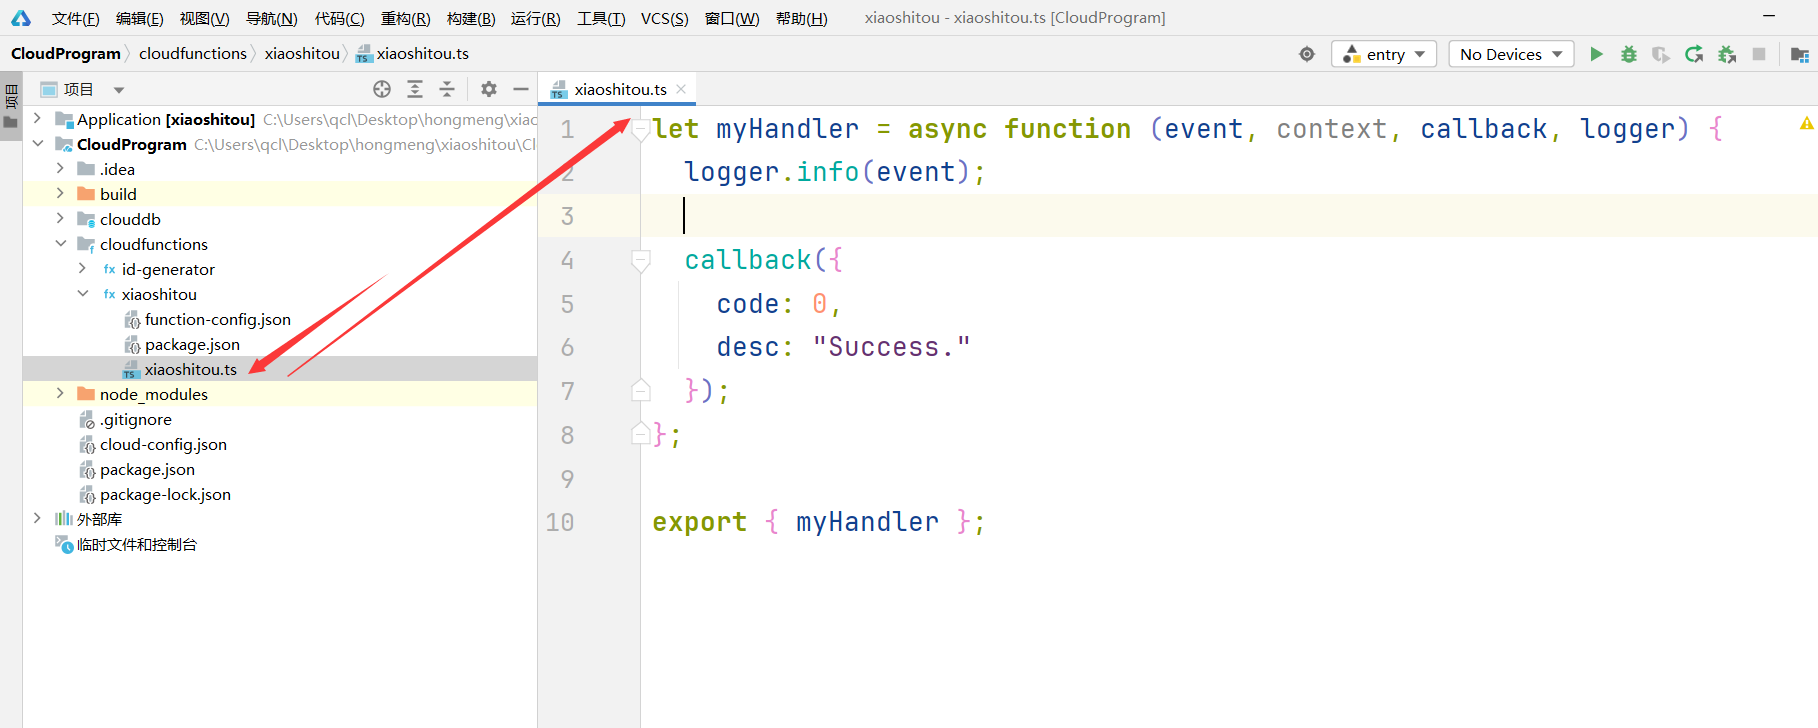This screenshot has height=728, width=1818.
Task: Expand the clouddb folder
Action: [60, 219]
